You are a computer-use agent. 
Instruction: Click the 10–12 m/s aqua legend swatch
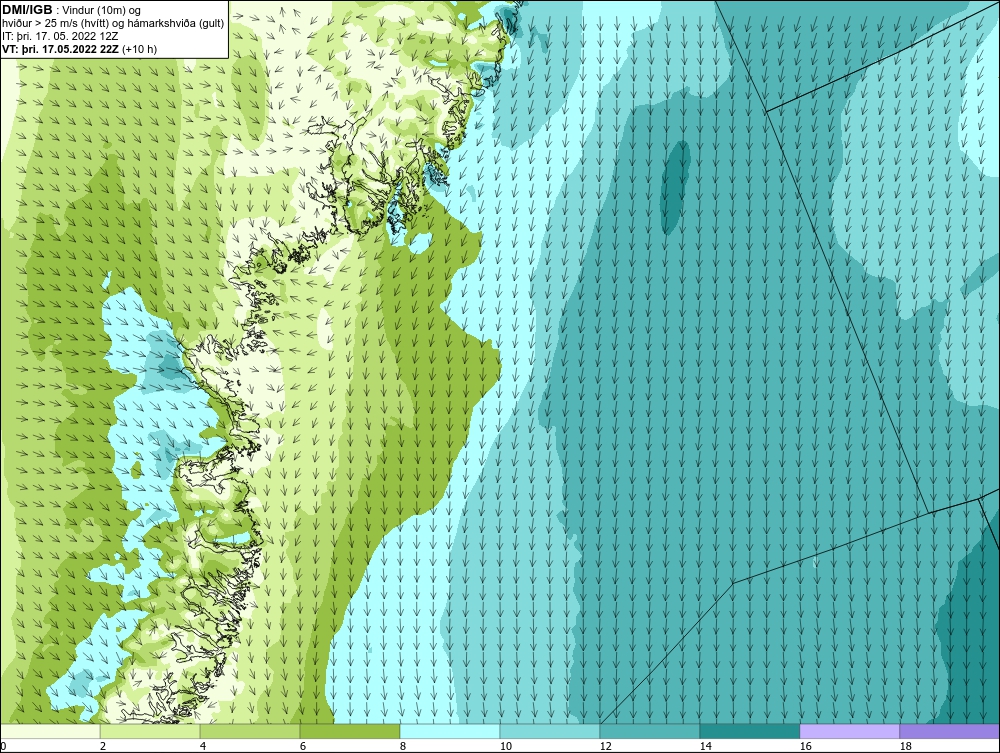point(550,731)
